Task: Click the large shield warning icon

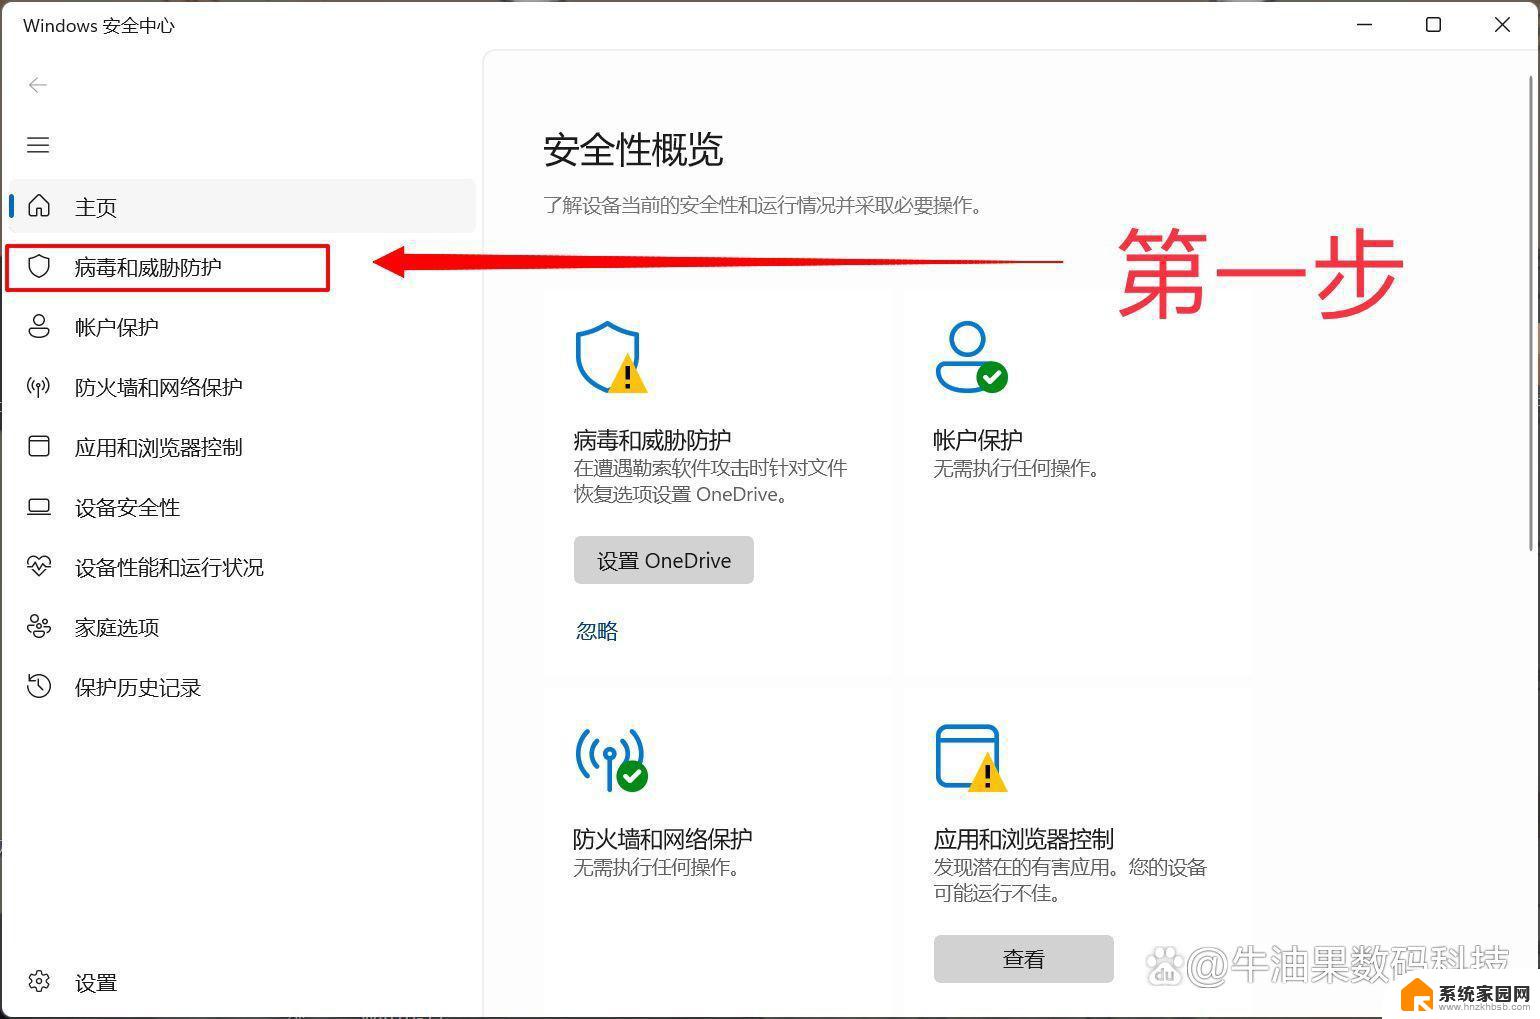Action: 611,357
